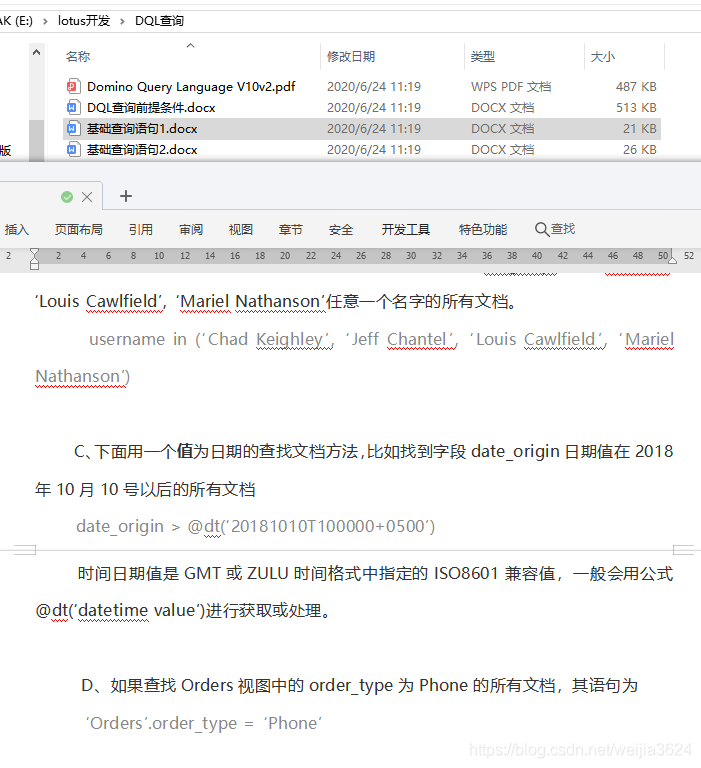
Task: Click the paragraph starting C、下面用一个值为日期
Action: click(x=373, y=451)
